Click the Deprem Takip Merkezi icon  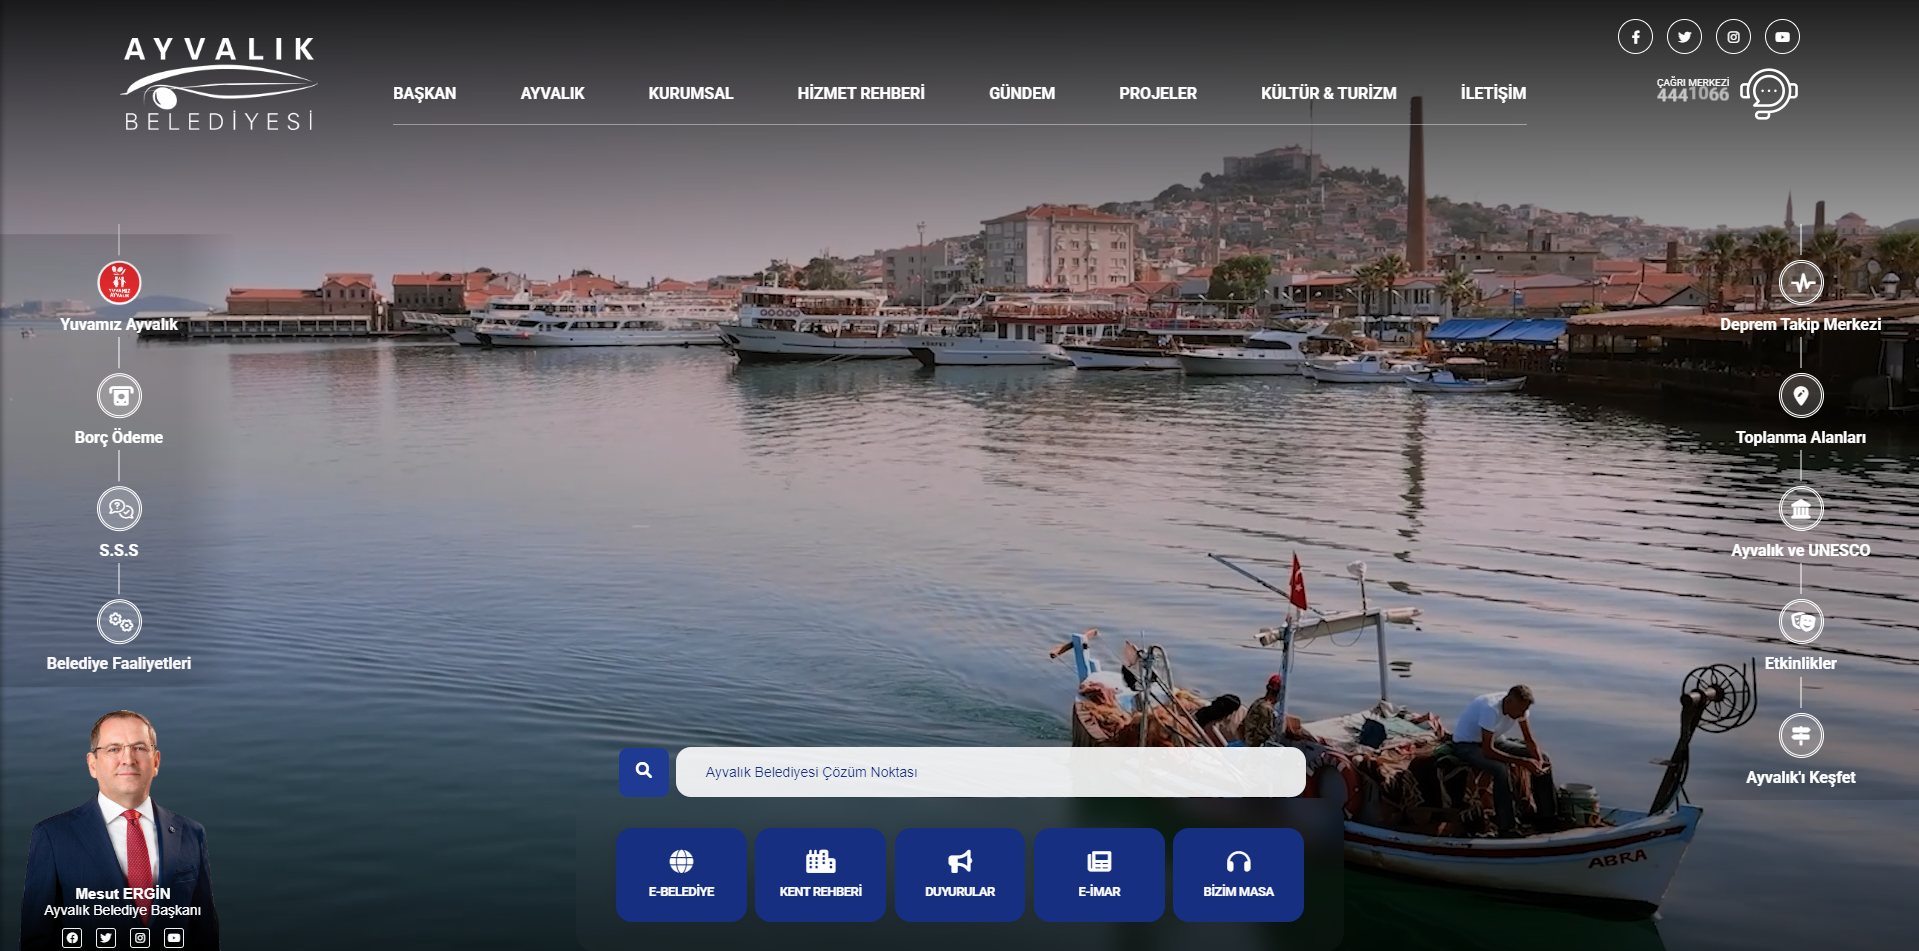click(1802, 283)
